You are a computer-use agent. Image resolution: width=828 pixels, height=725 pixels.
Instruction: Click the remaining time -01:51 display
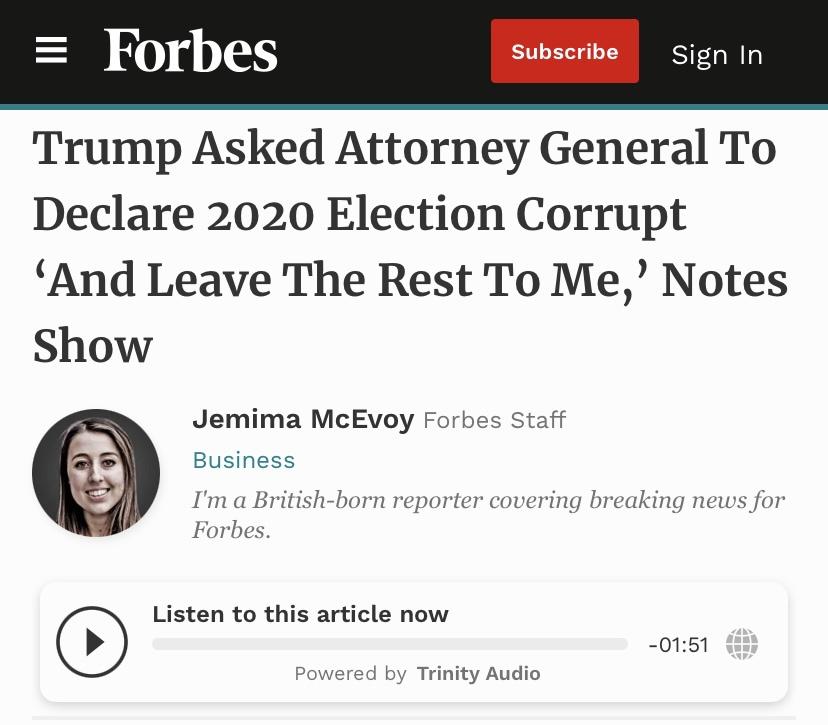[677, 645]
